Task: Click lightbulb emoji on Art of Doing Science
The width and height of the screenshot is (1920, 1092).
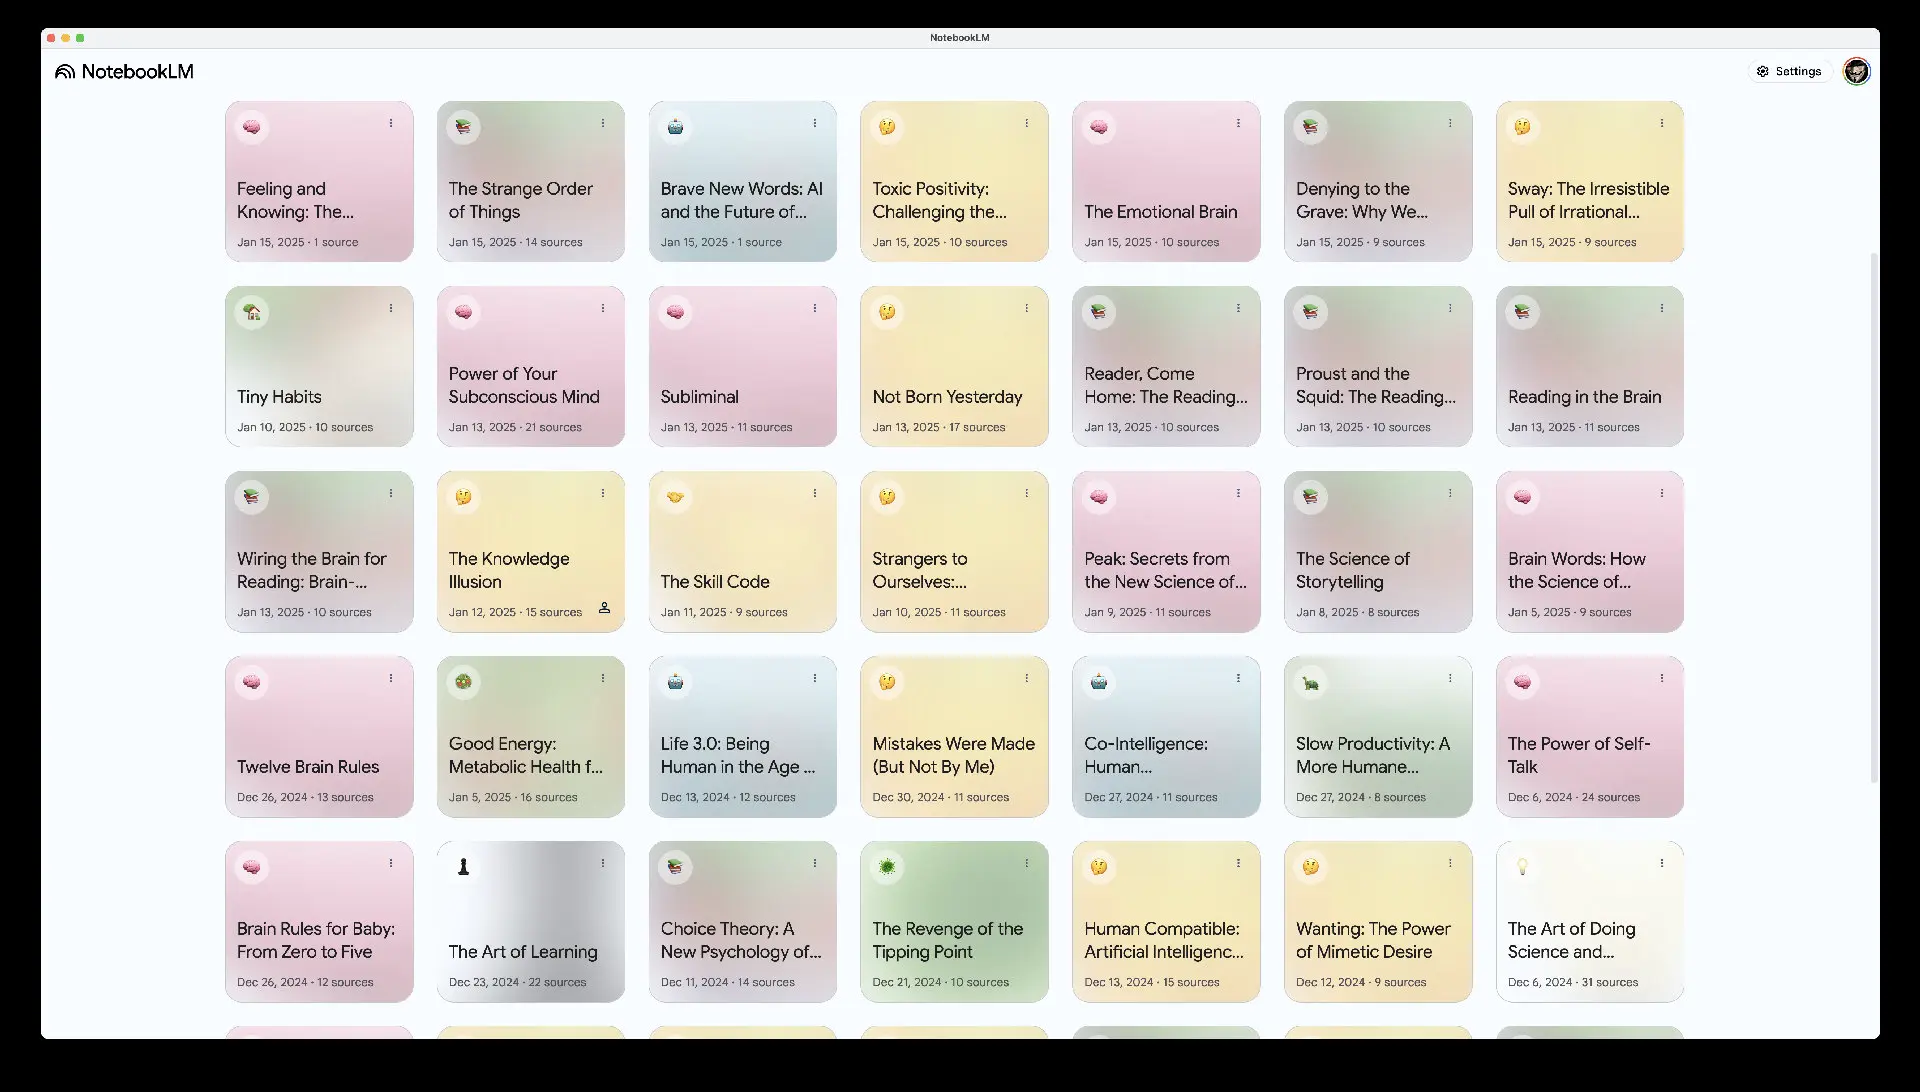Action: pos(1522,867)
